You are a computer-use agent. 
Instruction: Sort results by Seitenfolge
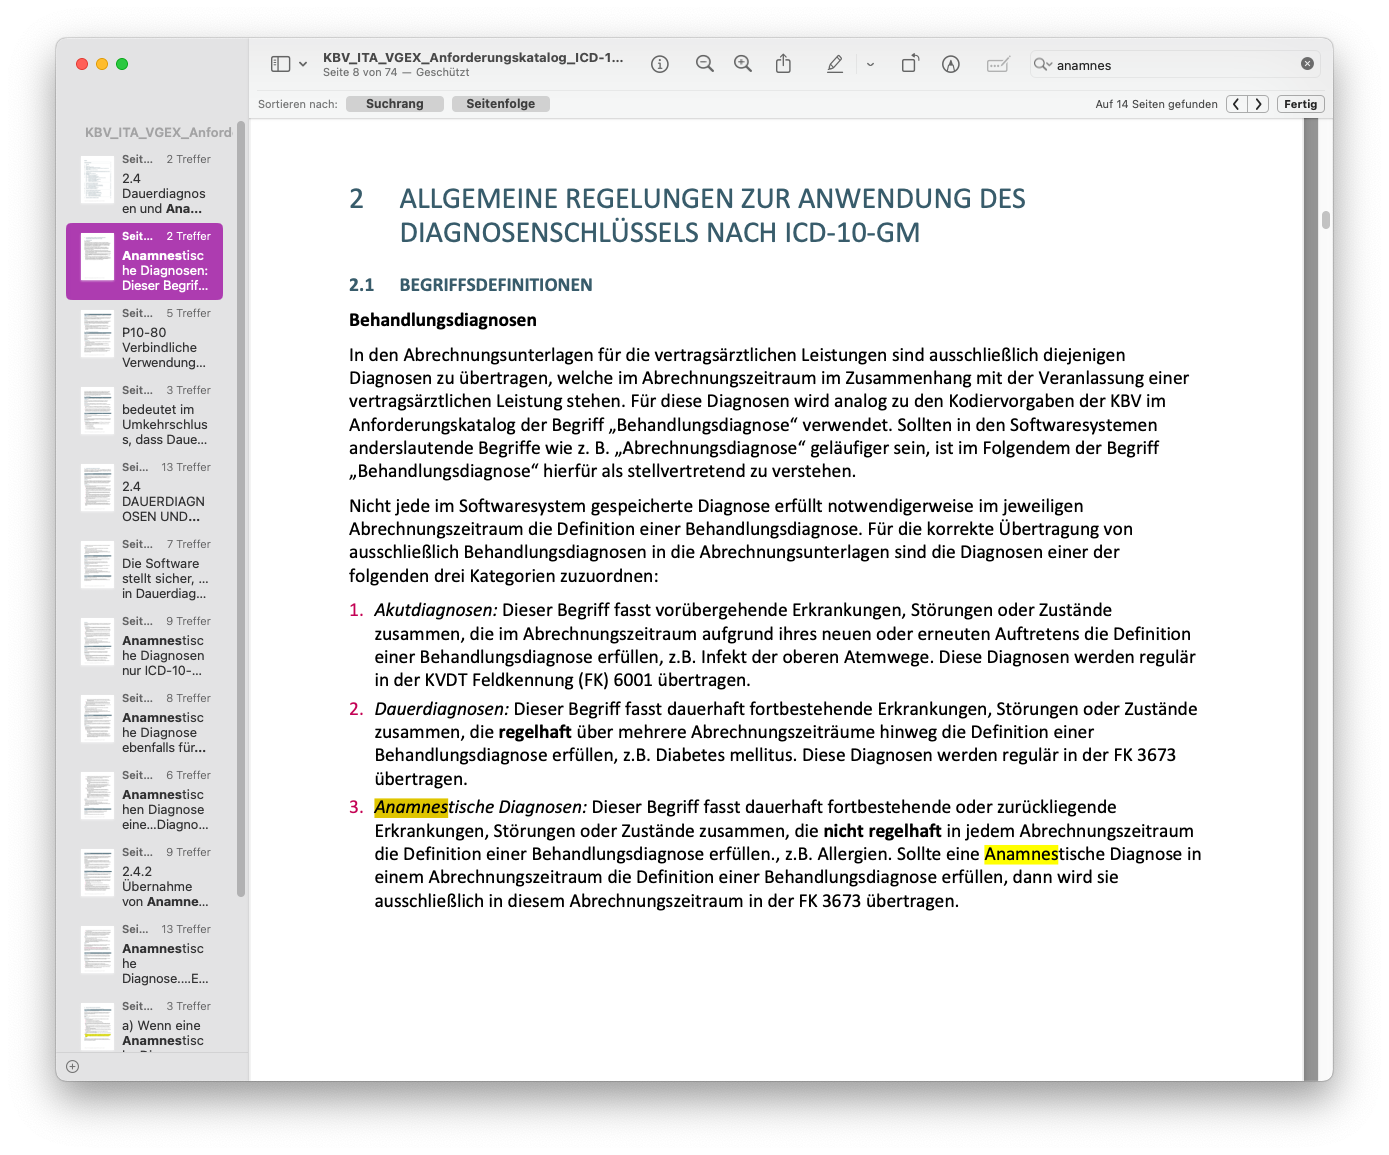point(501,104)
